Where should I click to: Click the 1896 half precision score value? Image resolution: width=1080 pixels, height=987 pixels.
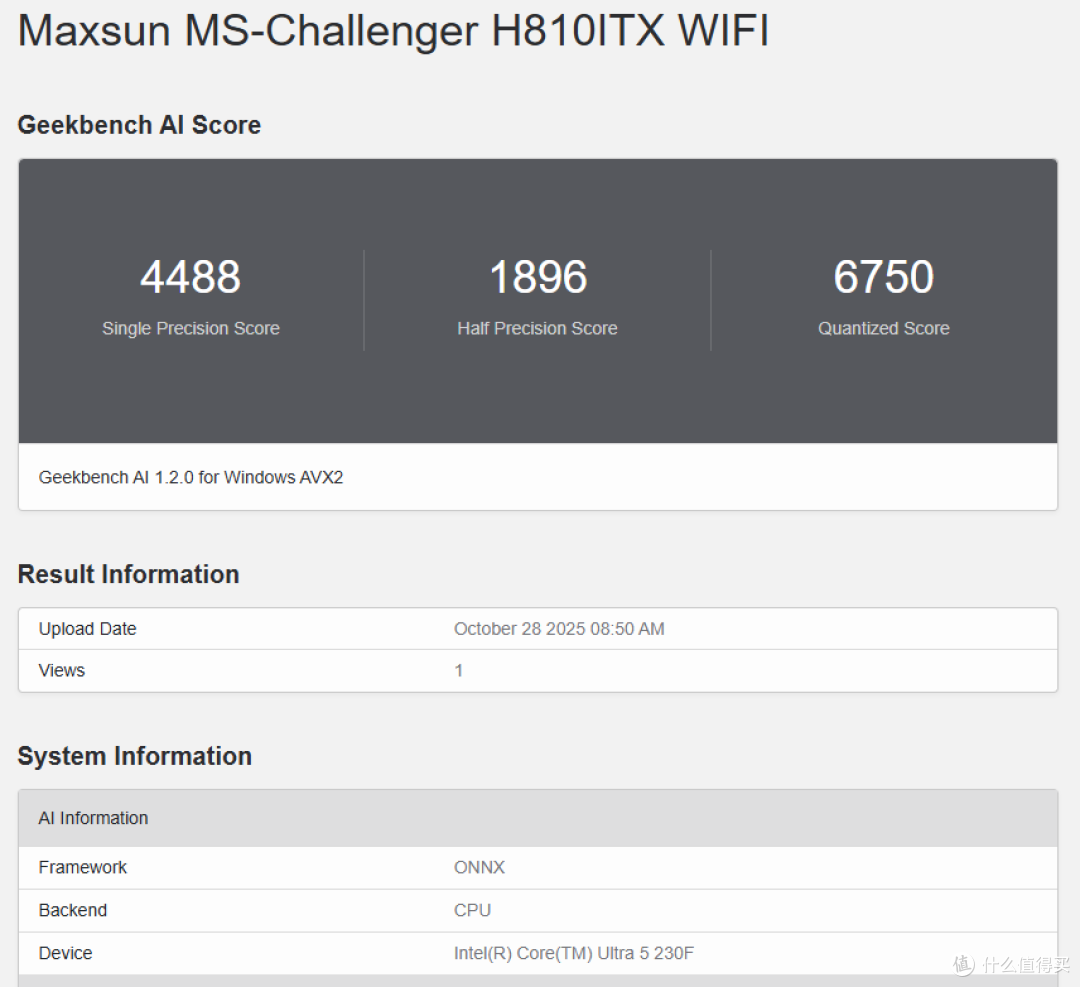coord(538,277)
